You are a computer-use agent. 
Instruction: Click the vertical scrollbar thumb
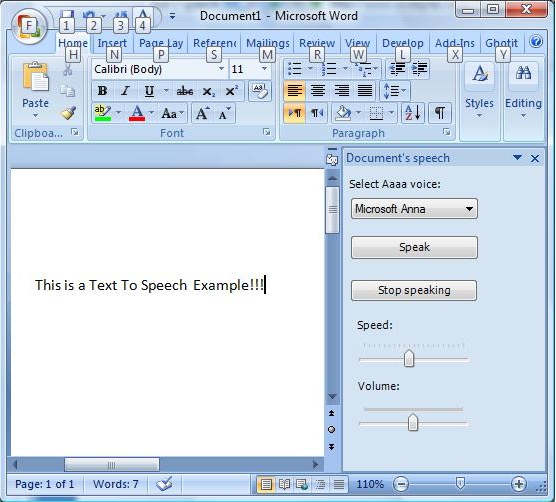point(332,210)
